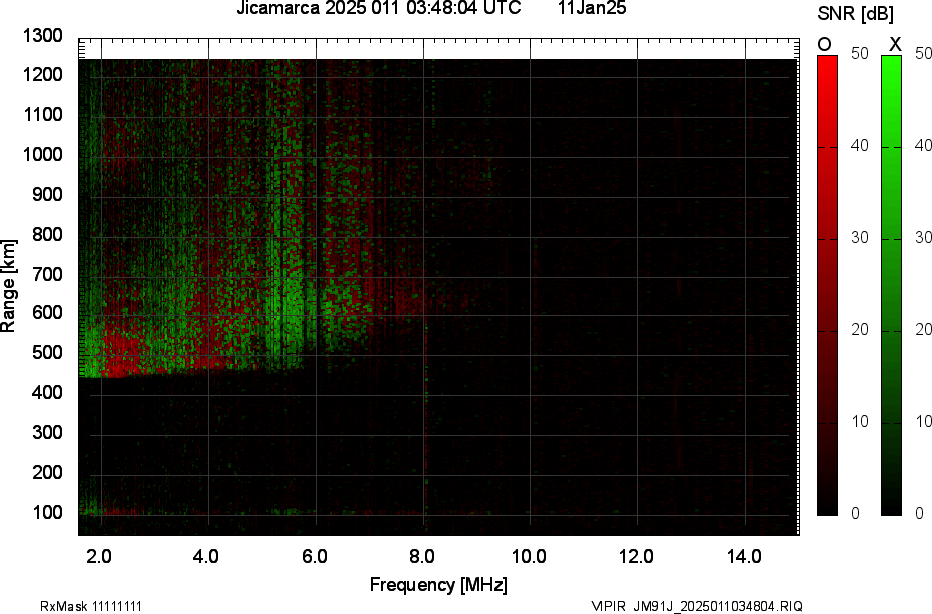Click the date label '11Jan25'
This screenshot has height=614, width=932.
pos(592,8)
